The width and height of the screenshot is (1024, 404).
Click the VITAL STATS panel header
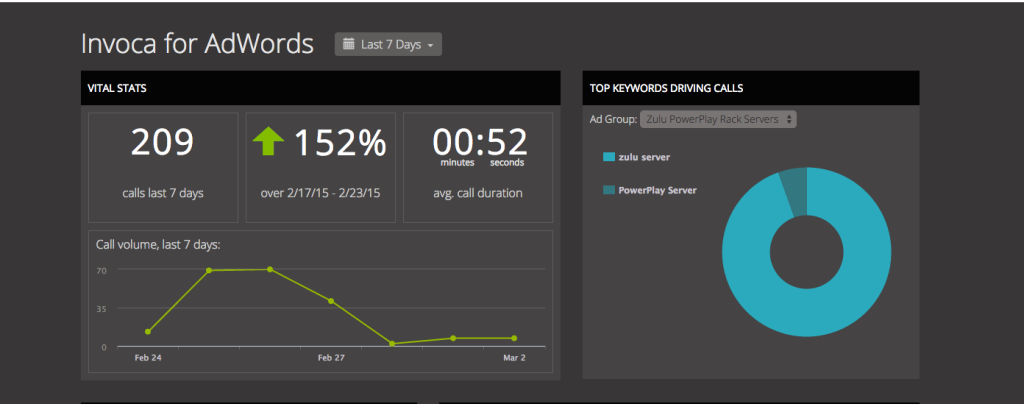321,88
